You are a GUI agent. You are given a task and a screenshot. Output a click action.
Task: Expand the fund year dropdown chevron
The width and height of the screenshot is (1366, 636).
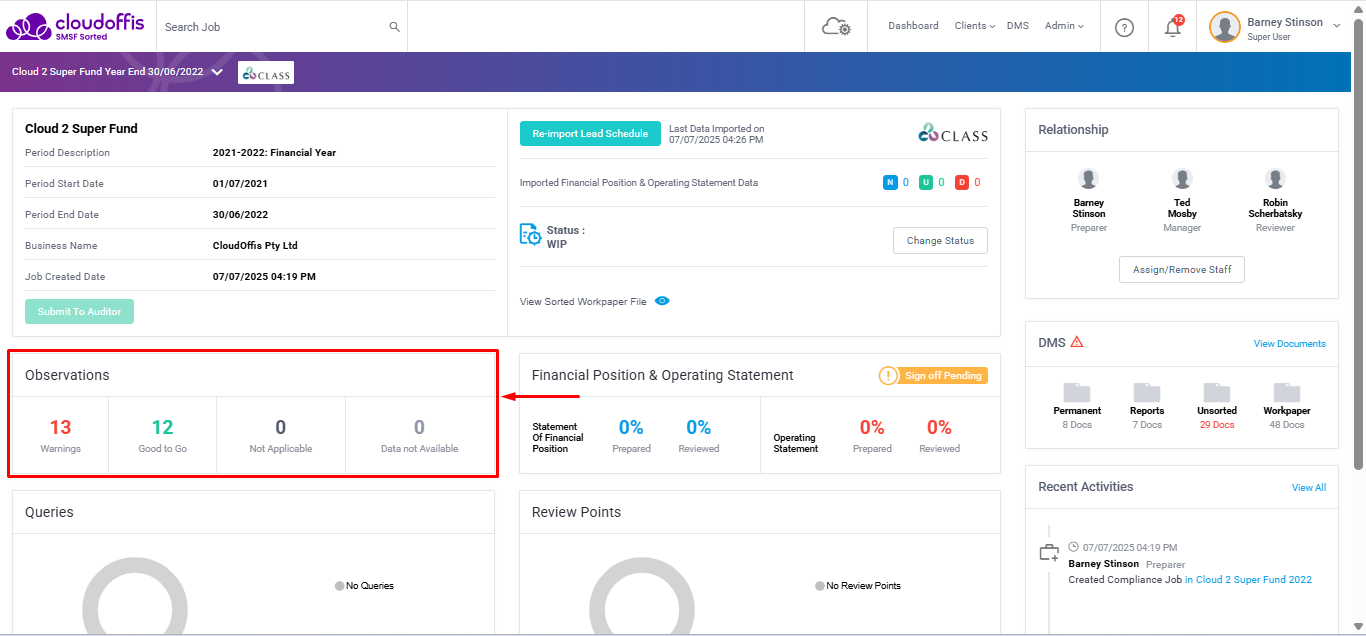(x=217, y=72)
